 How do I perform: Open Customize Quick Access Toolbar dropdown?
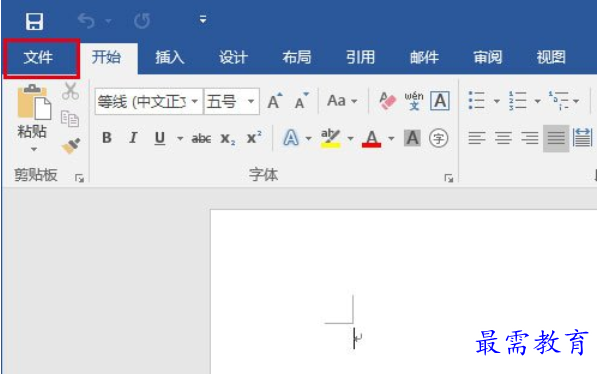point(203,19)
